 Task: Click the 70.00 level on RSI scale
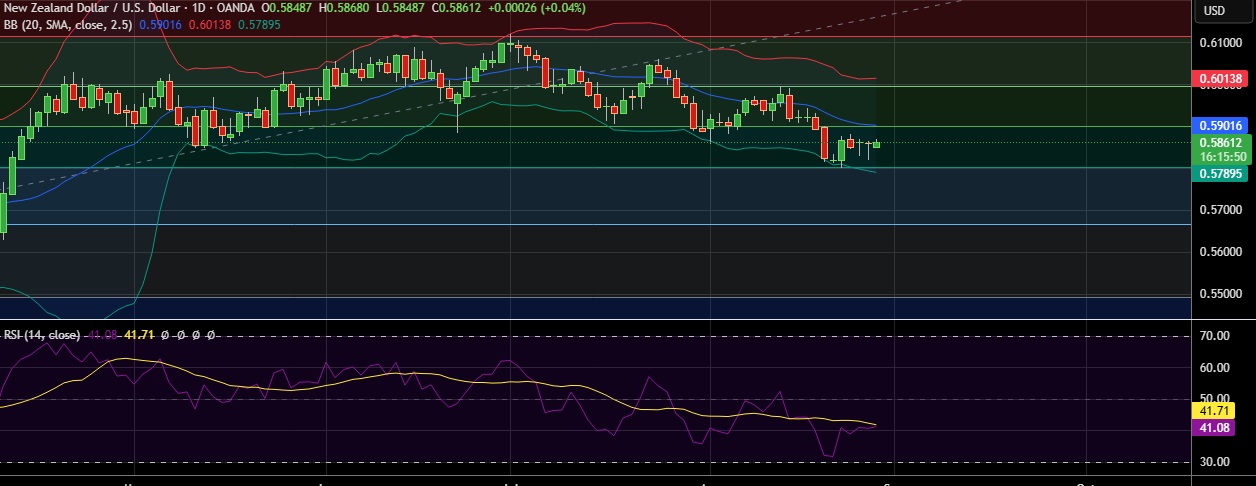1214,337
